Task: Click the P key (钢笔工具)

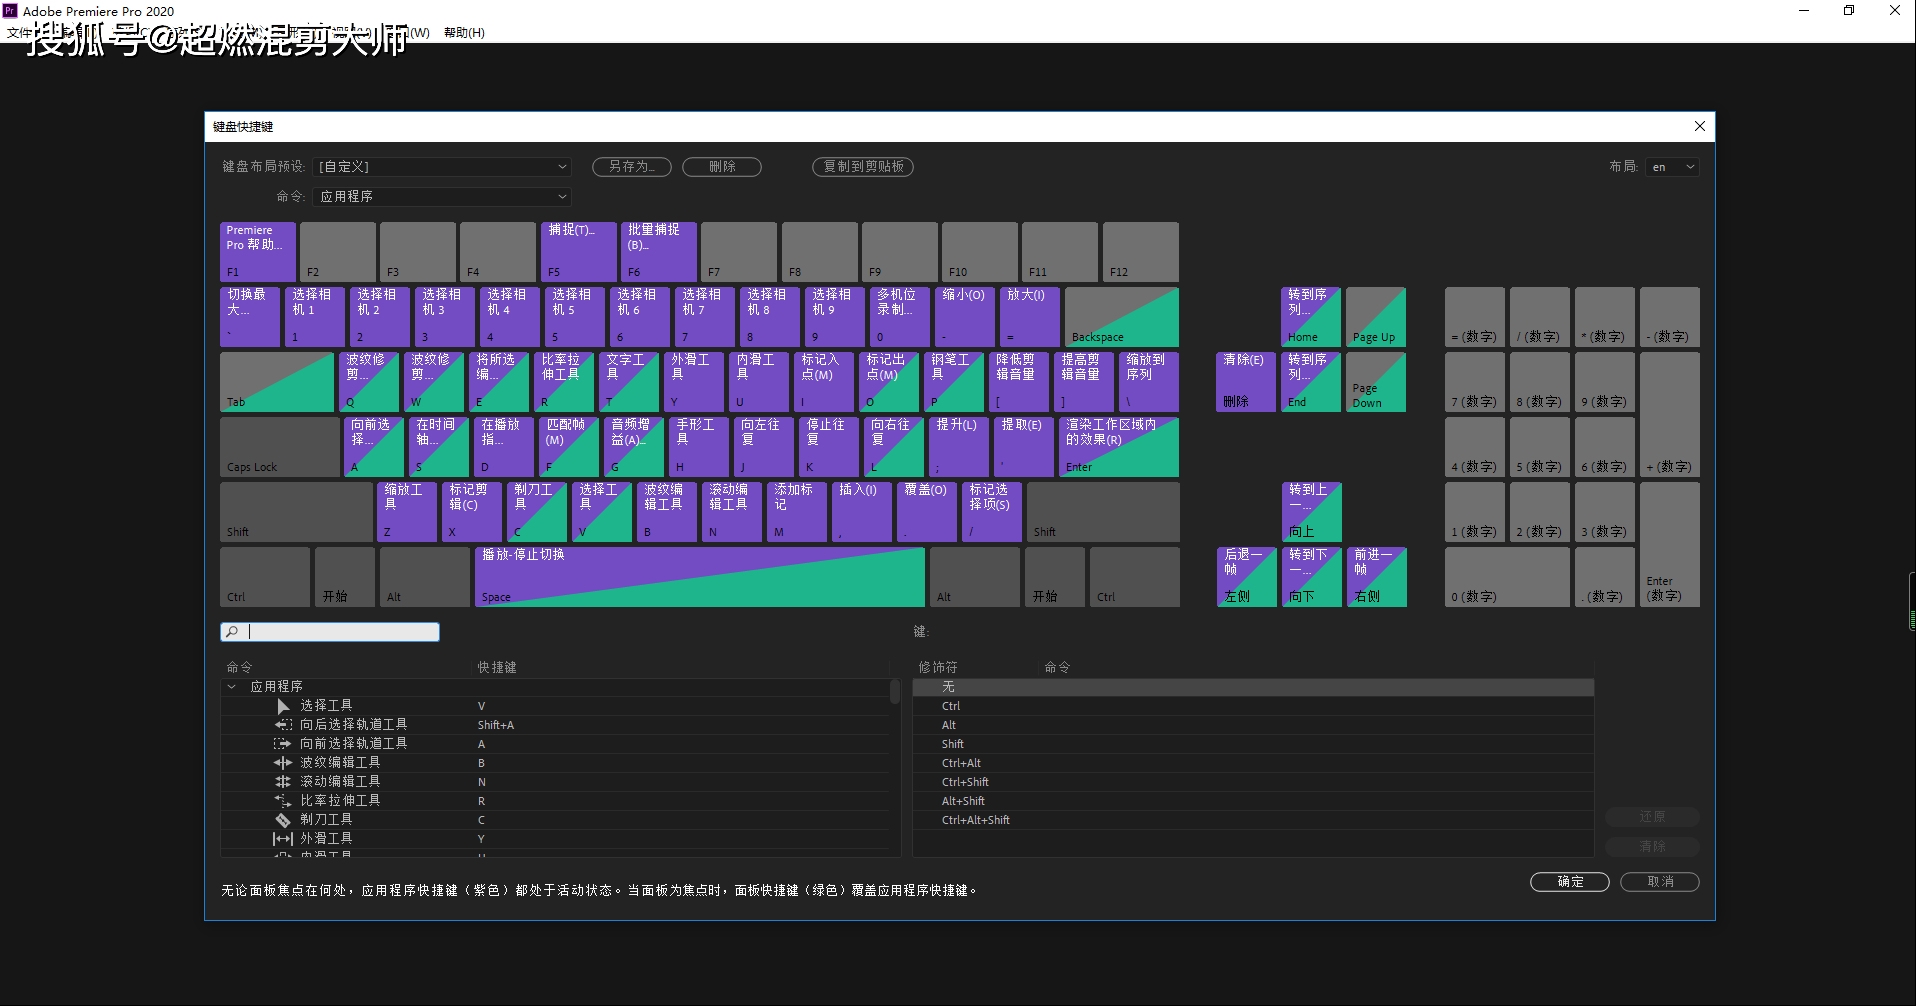Action: (954, 382)
